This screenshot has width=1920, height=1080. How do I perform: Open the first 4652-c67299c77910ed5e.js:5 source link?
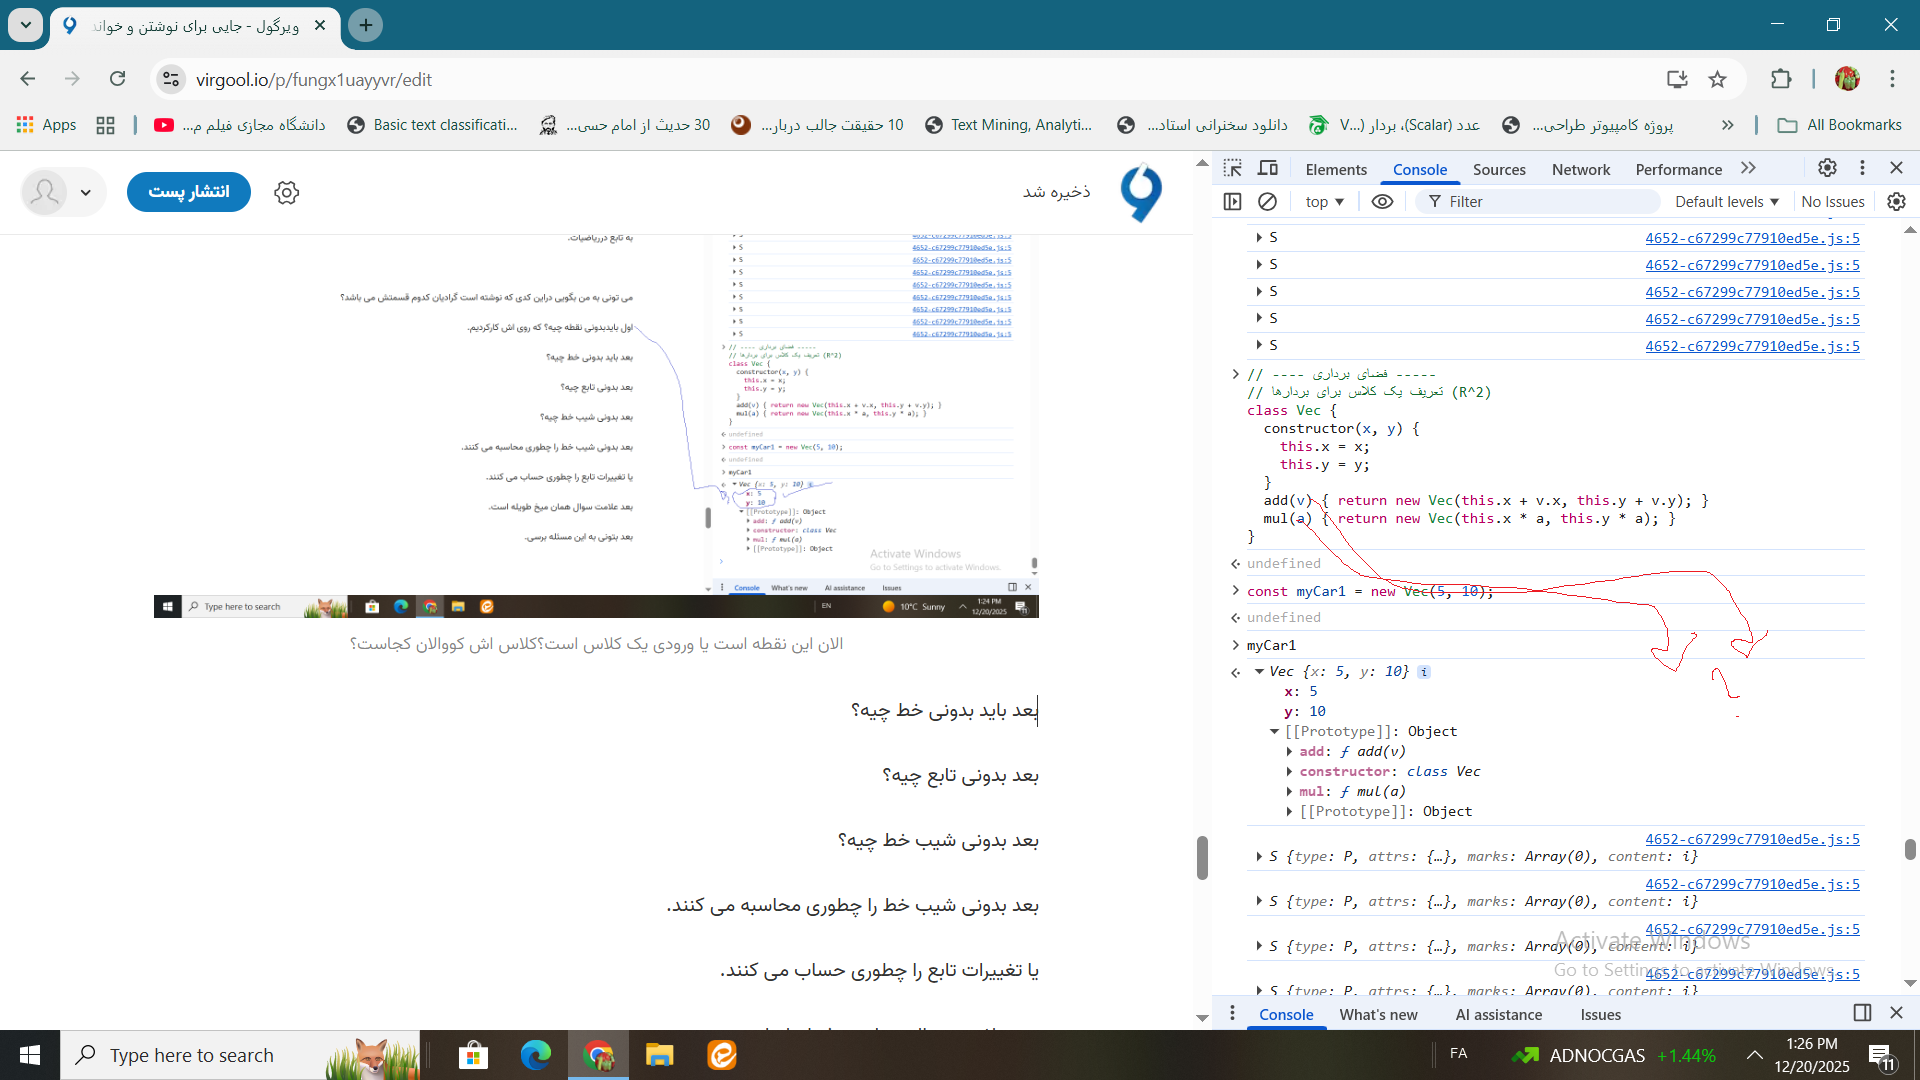[x=1752, y=238]
